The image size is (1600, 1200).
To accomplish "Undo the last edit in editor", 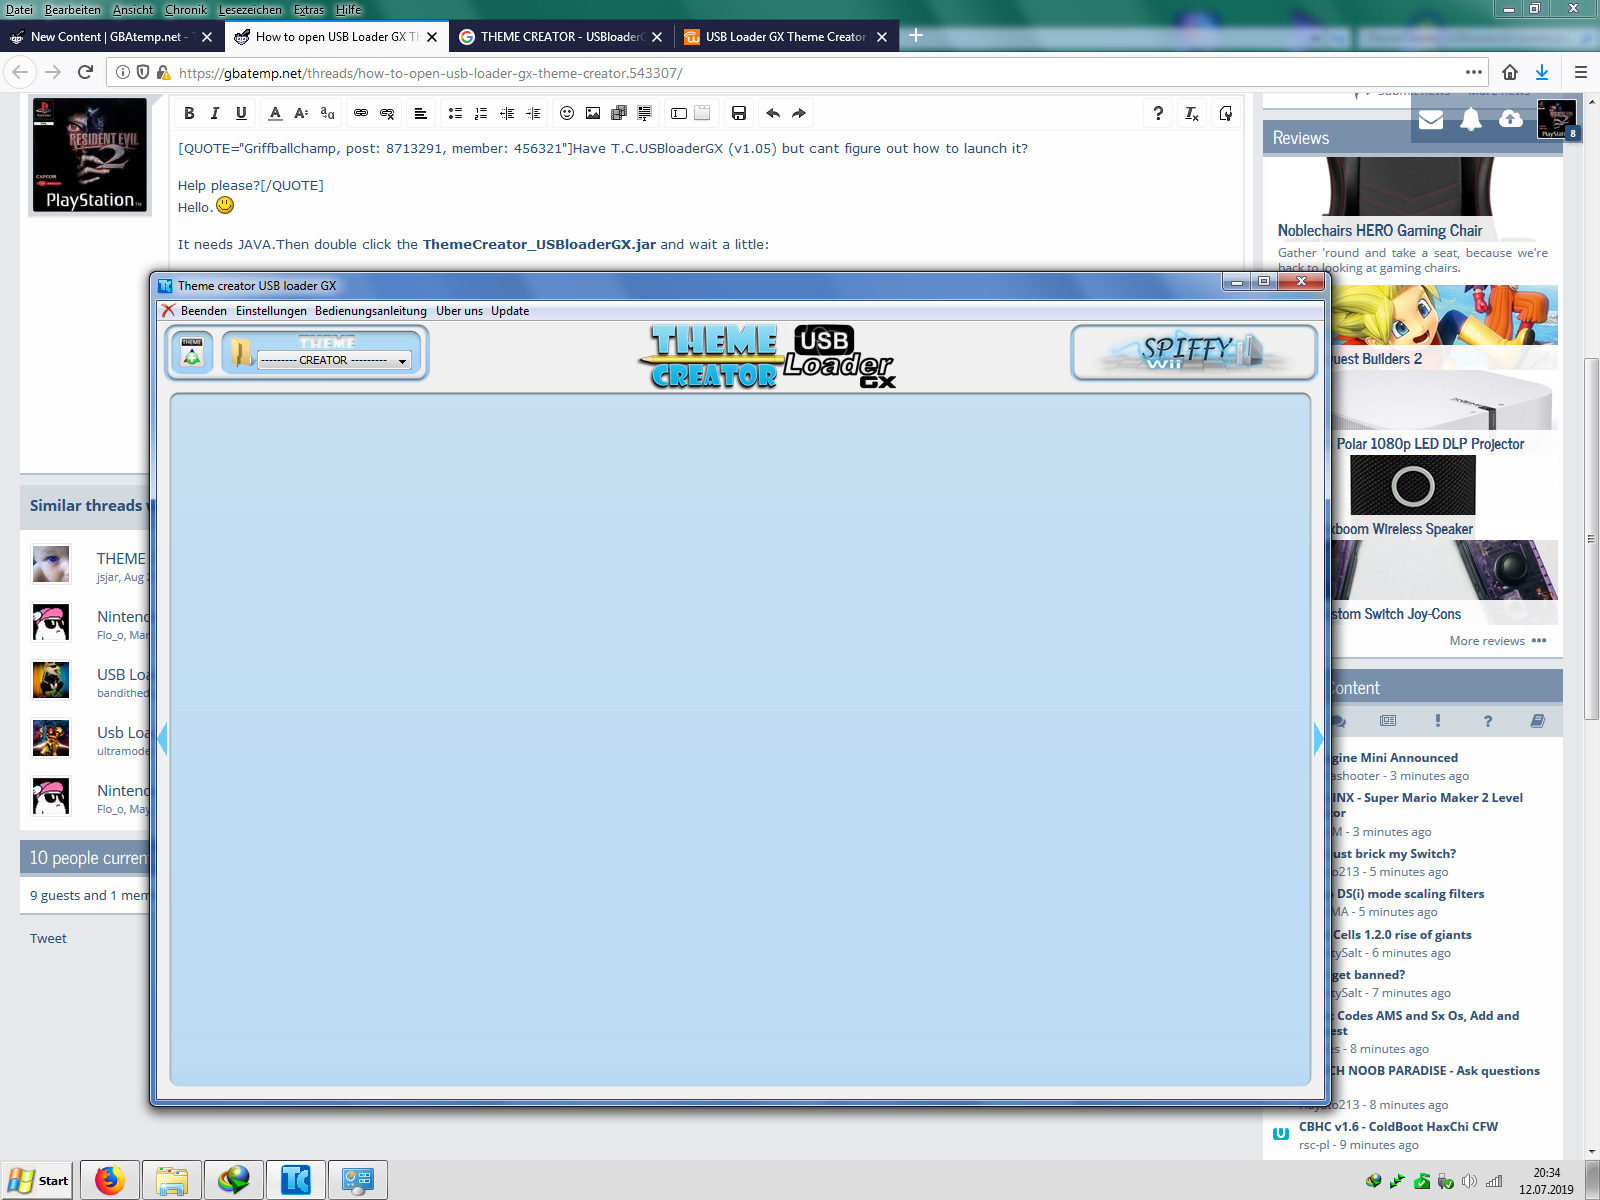I will point(773,113).
